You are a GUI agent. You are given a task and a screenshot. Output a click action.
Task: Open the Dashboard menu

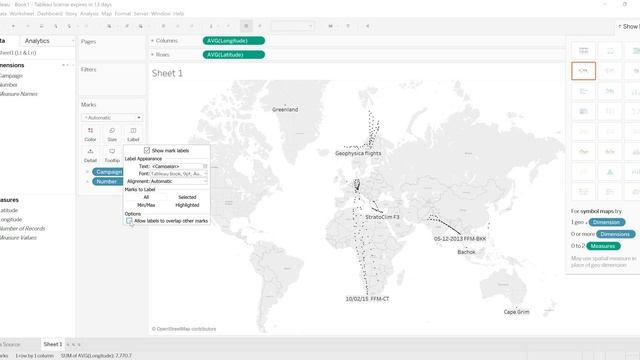pyautogui.click(x=50, y=13)
